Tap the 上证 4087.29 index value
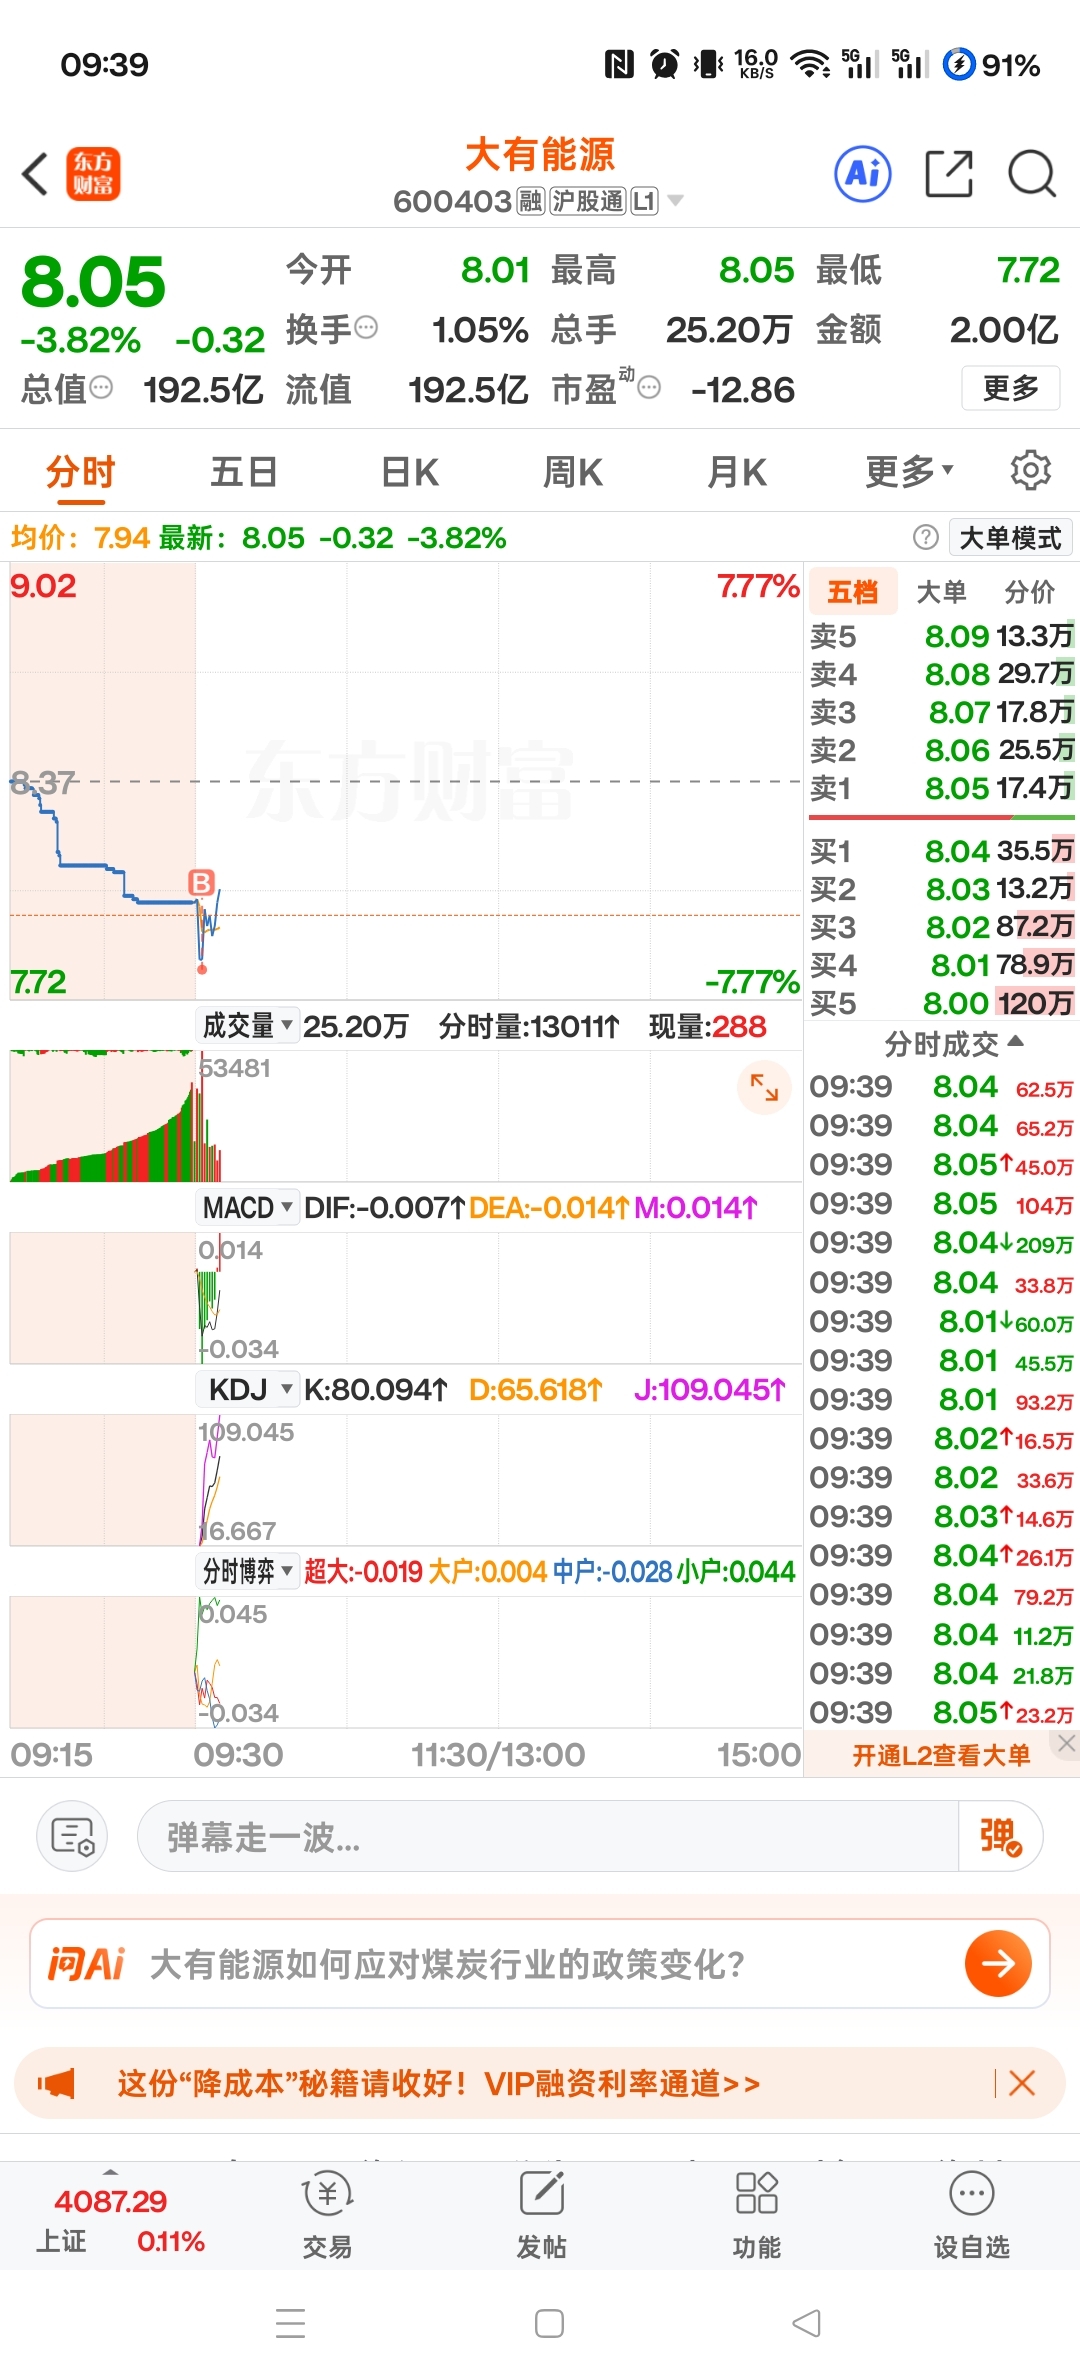Image resolution: width=1080 pixels, height=2376 pixels. [x=110, y=2201]
